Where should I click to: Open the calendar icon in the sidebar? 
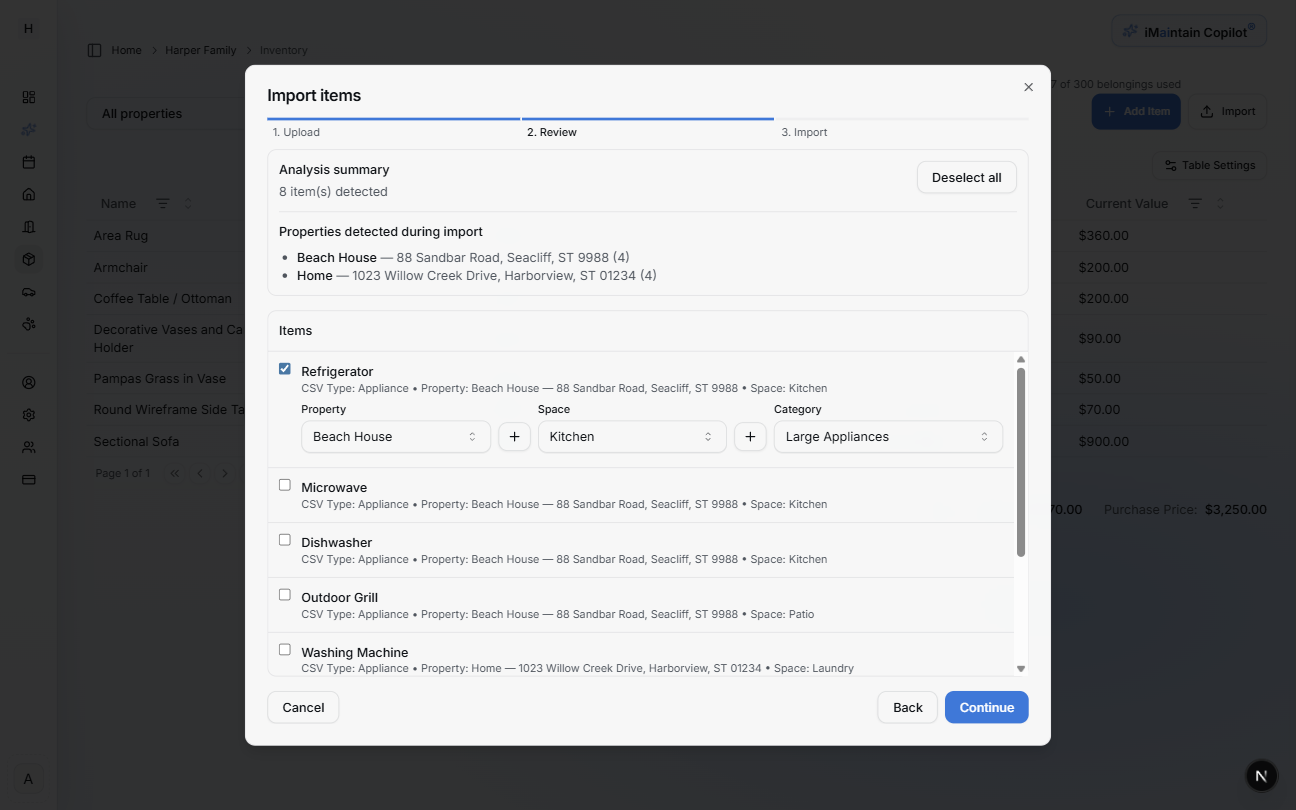pos(28,161)
